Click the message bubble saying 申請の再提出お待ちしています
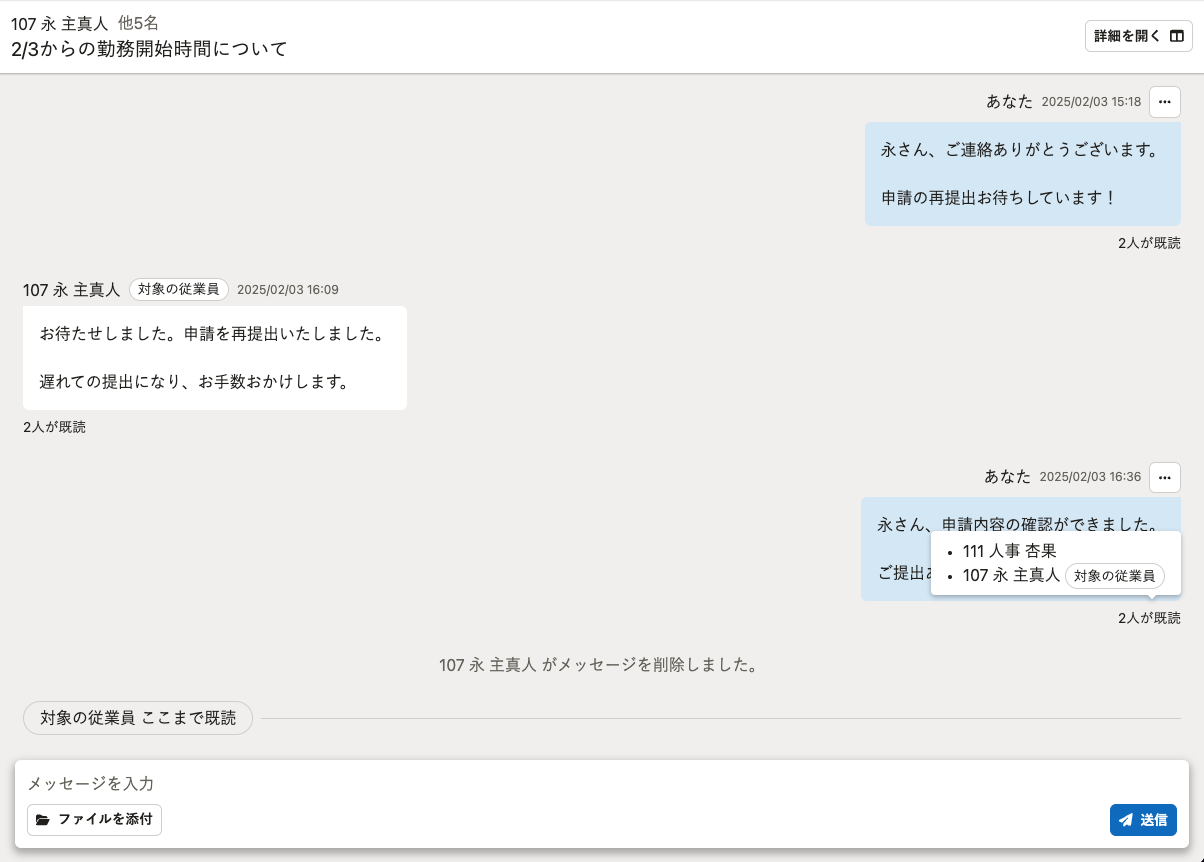1204x862 pixels. pos(1022,174)
